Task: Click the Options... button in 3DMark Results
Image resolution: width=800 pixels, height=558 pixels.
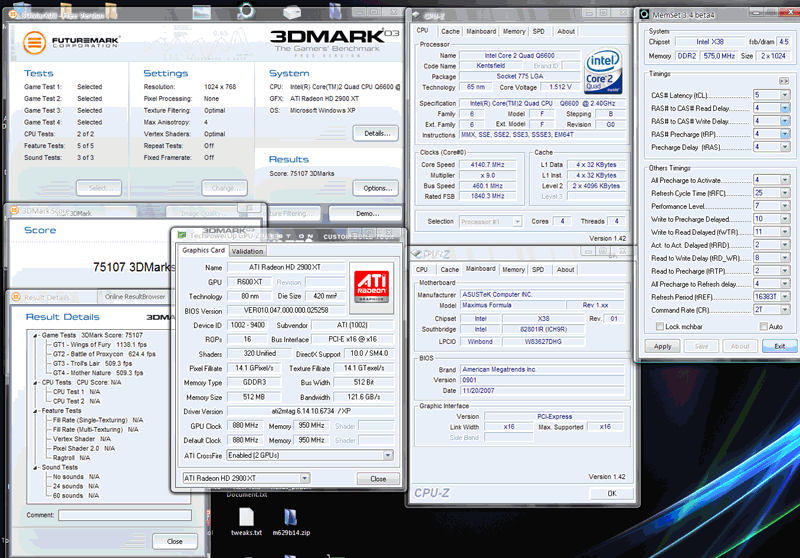Action: [377, 188]
